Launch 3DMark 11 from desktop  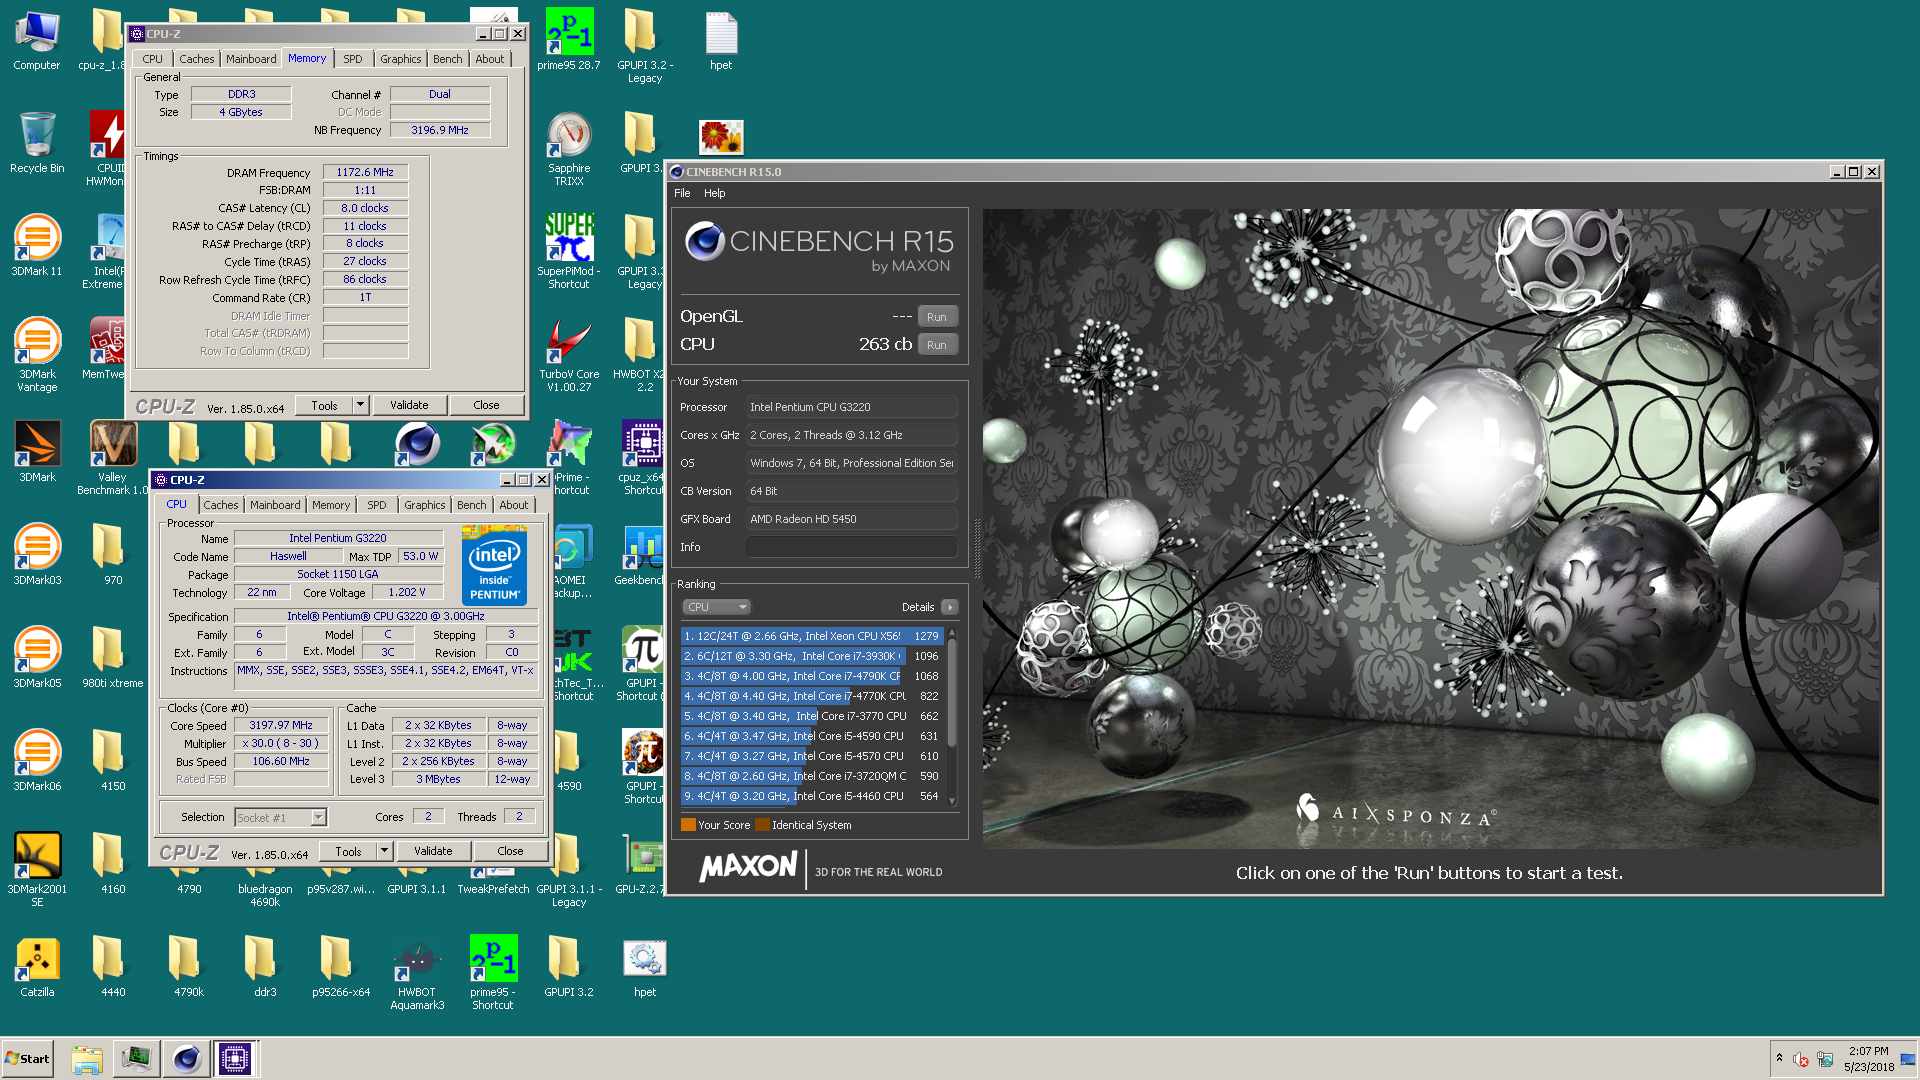(x=37, y=247)
